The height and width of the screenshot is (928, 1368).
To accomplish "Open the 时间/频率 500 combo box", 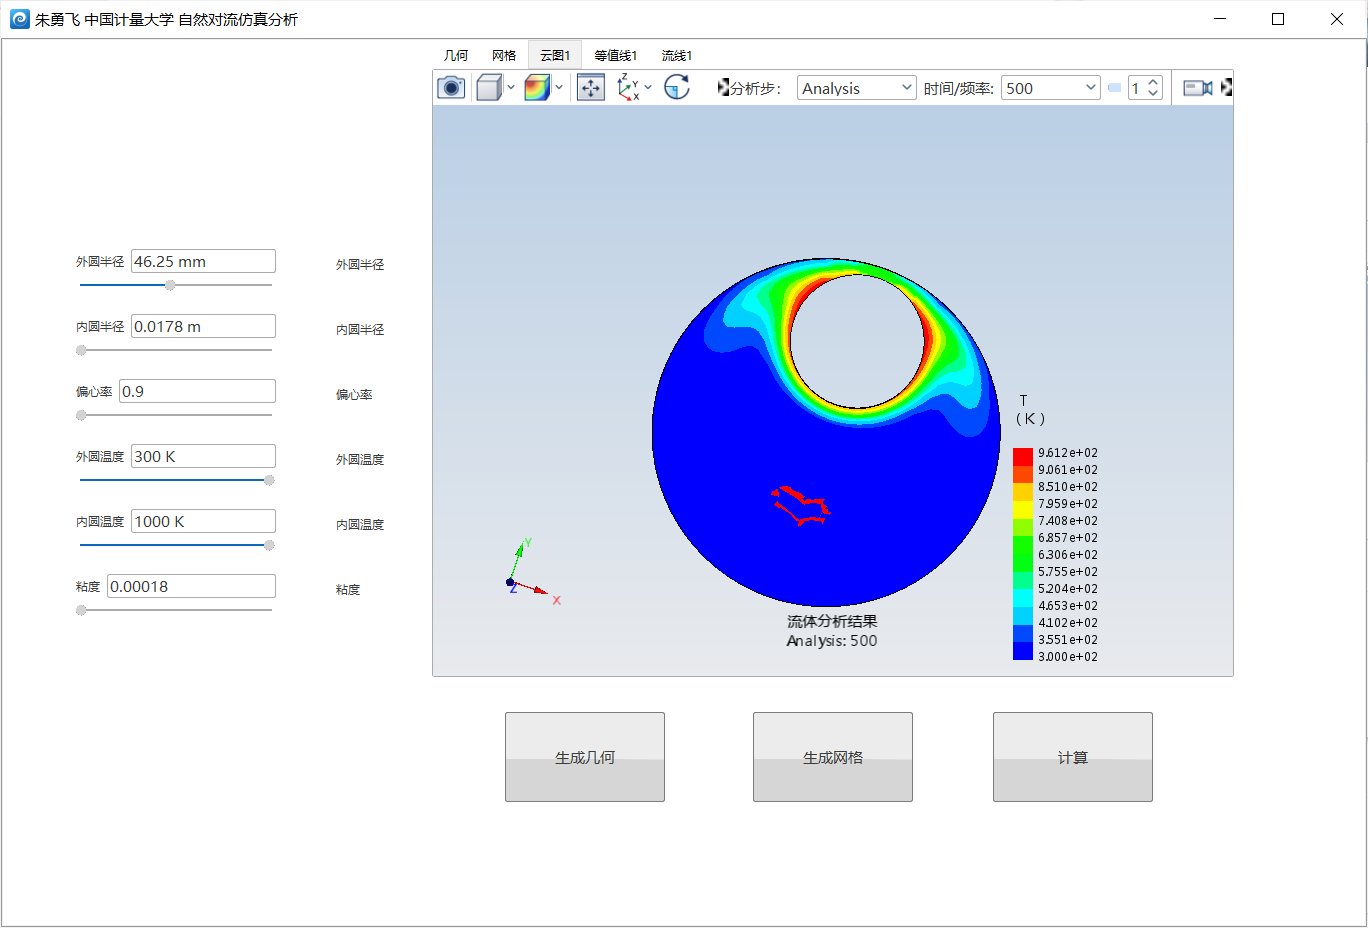I will click(1051, 88).
